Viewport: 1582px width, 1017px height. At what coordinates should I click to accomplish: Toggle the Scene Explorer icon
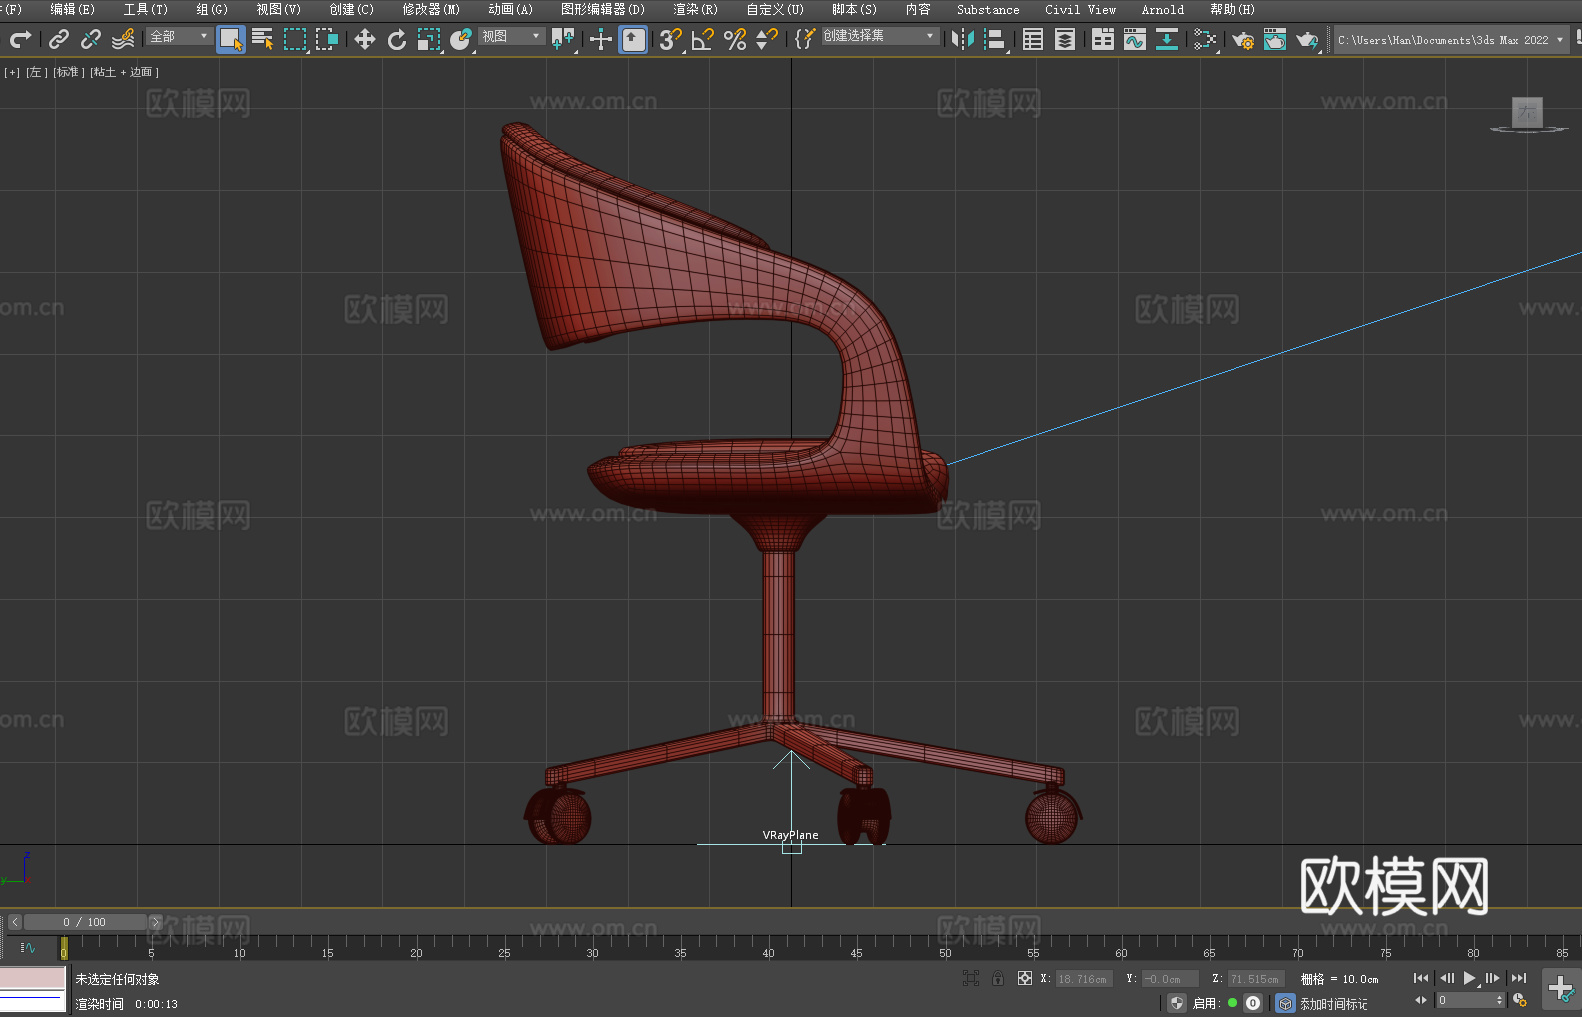1033,39
